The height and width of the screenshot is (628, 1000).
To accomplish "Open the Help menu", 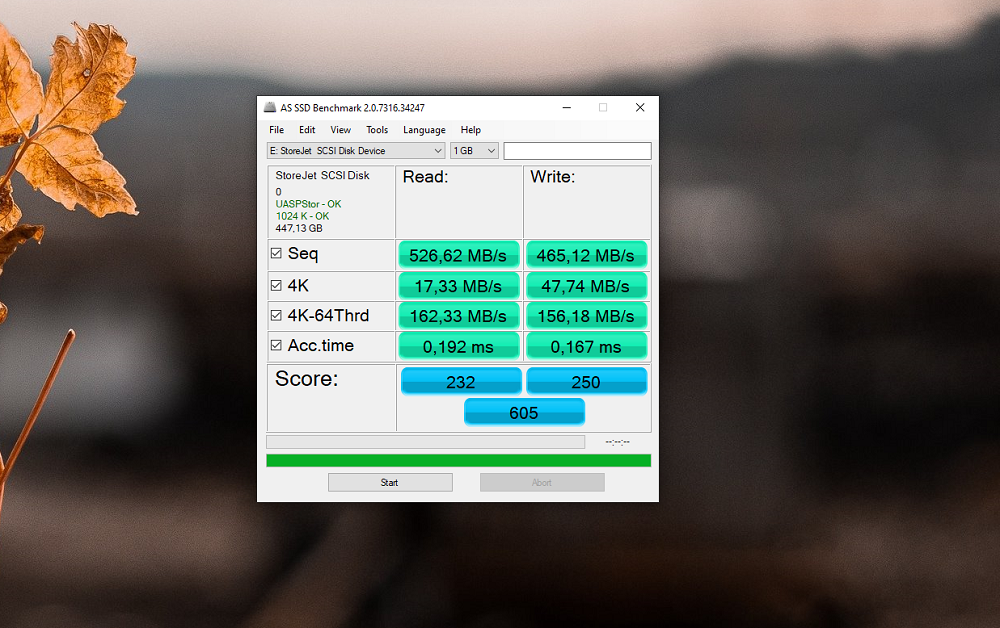I will (470, 130).
